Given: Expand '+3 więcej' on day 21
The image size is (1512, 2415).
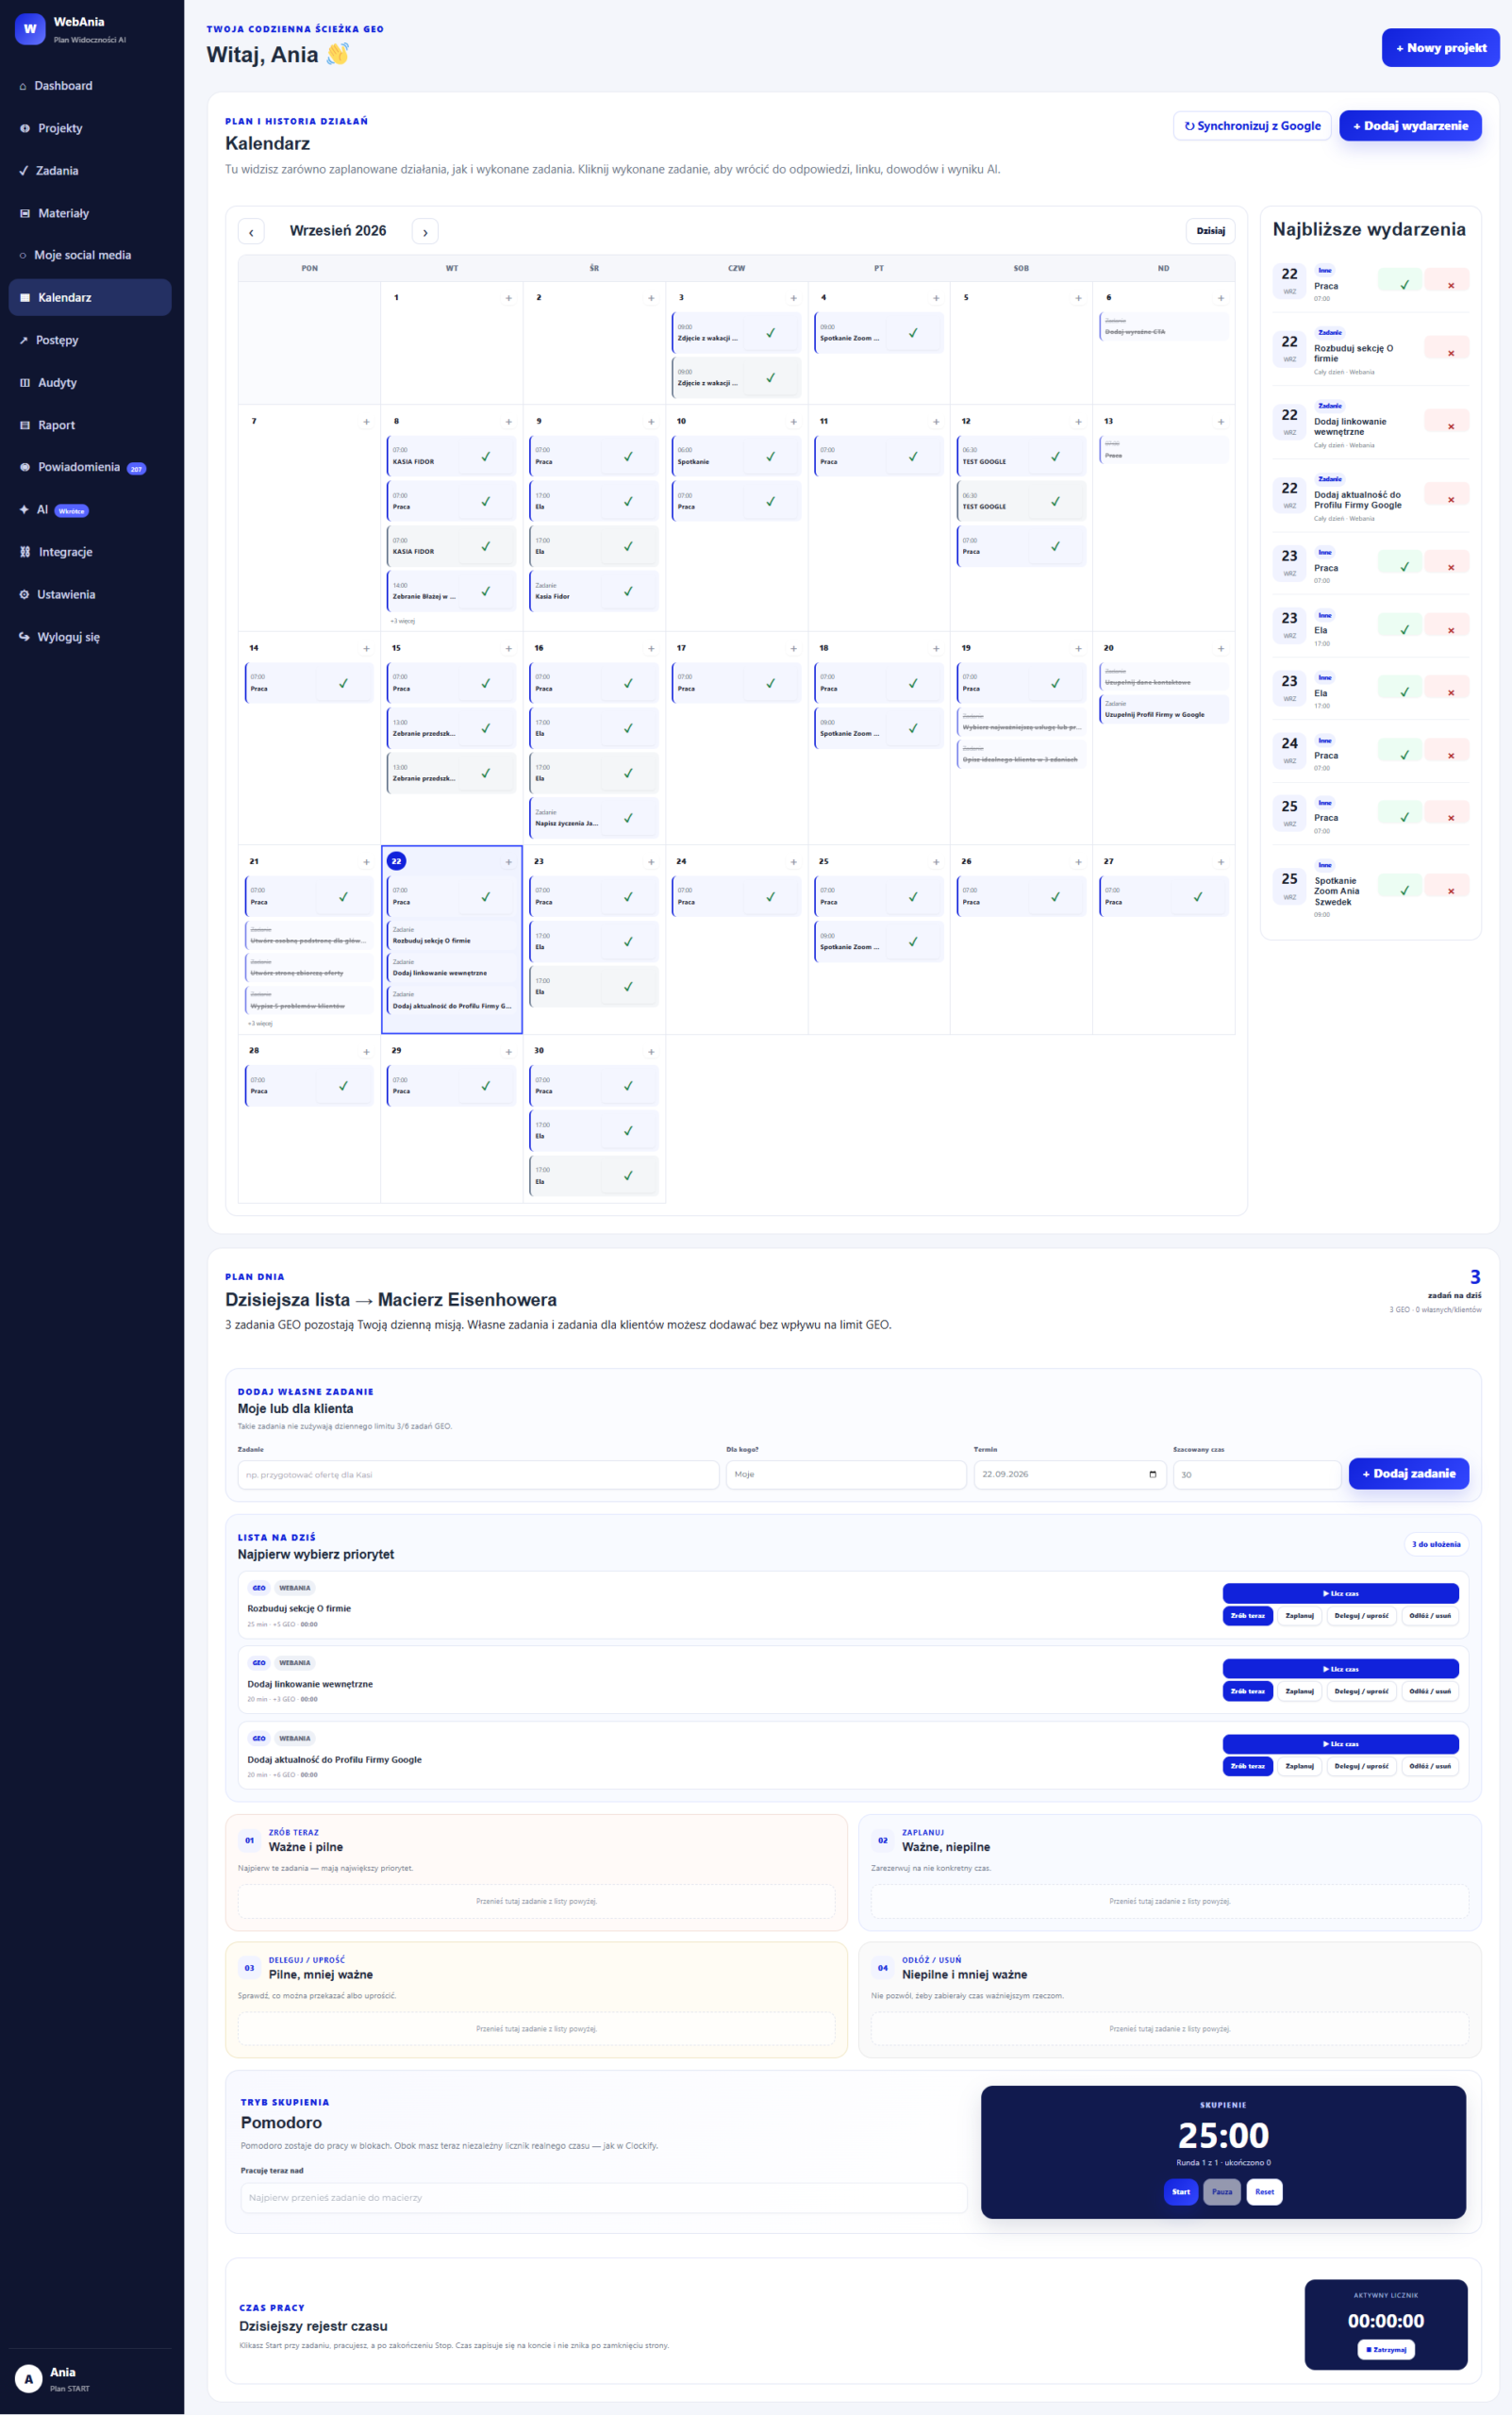Looking at the screenshot, I should pos(260,1024).
